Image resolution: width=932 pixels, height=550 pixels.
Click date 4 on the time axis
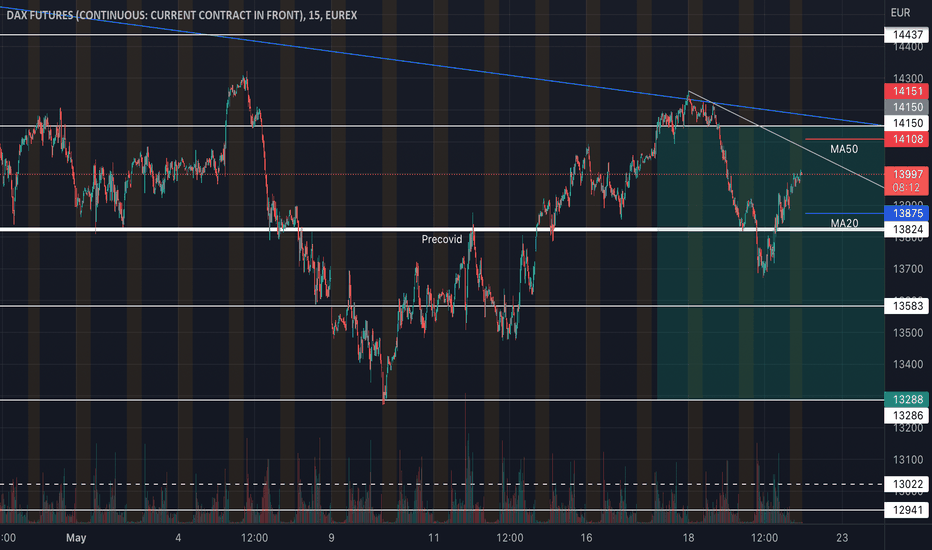click(178, 538)
